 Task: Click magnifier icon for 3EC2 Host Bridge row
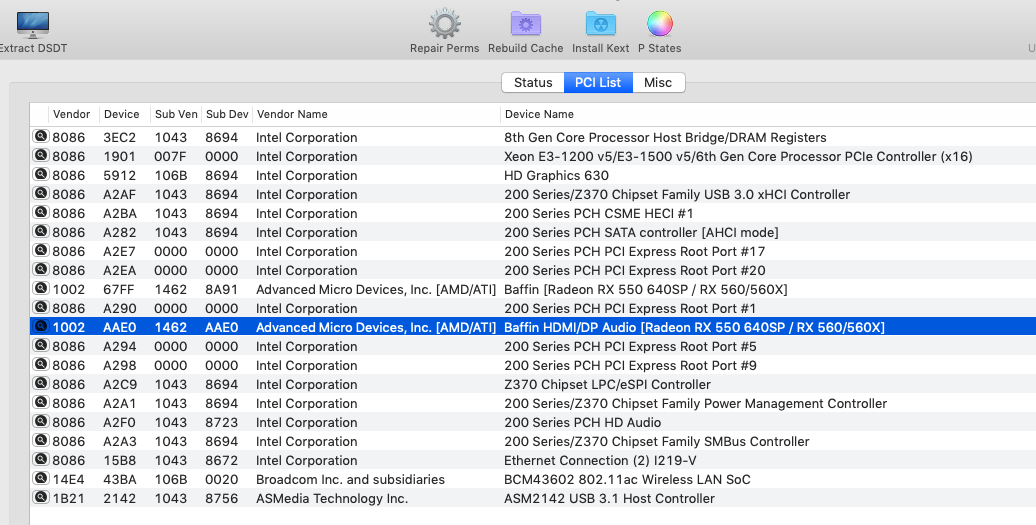click(41, 136)
